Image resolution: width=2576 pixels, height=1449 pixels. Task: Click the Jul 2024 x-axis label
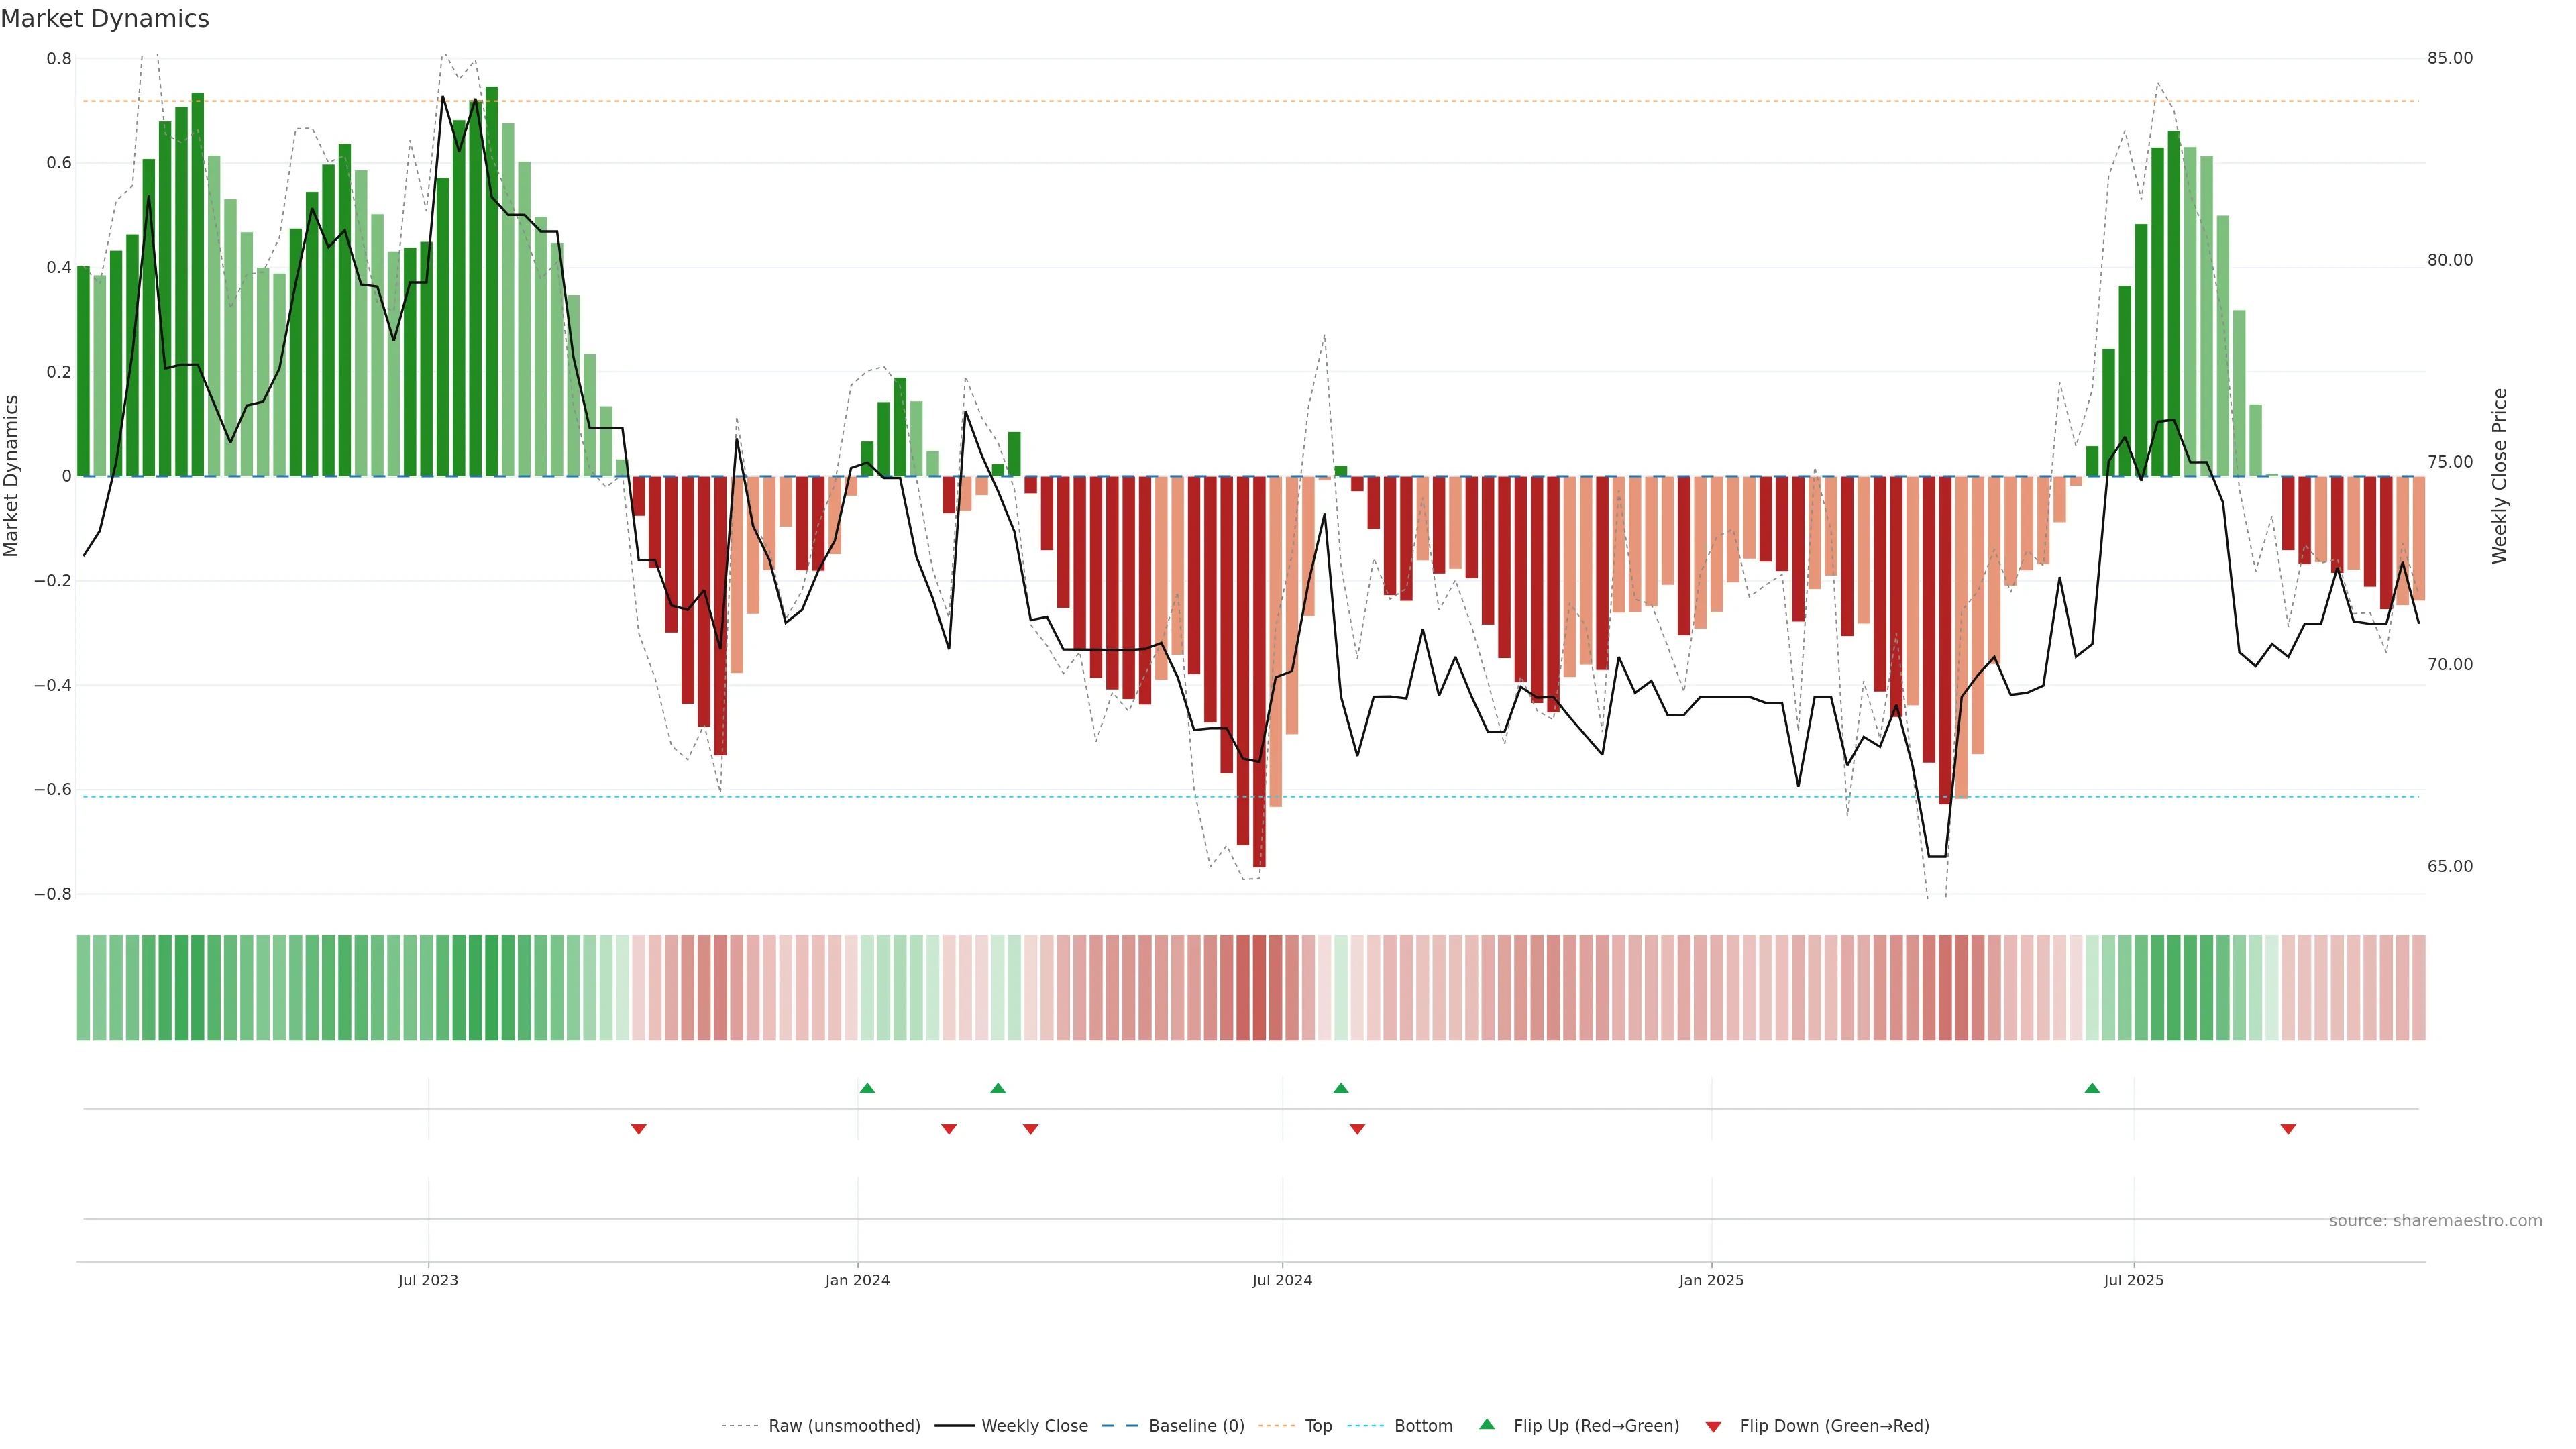1282,1280
